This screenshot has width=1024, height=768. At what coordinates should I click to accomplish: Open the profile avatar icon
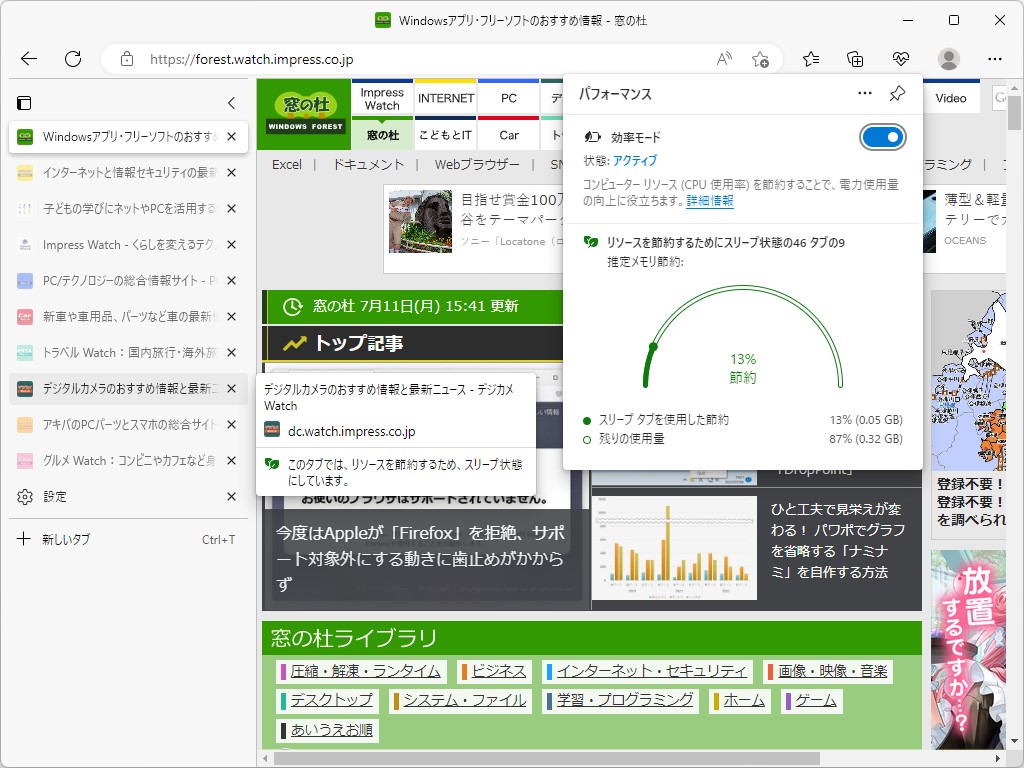point(947,59)
